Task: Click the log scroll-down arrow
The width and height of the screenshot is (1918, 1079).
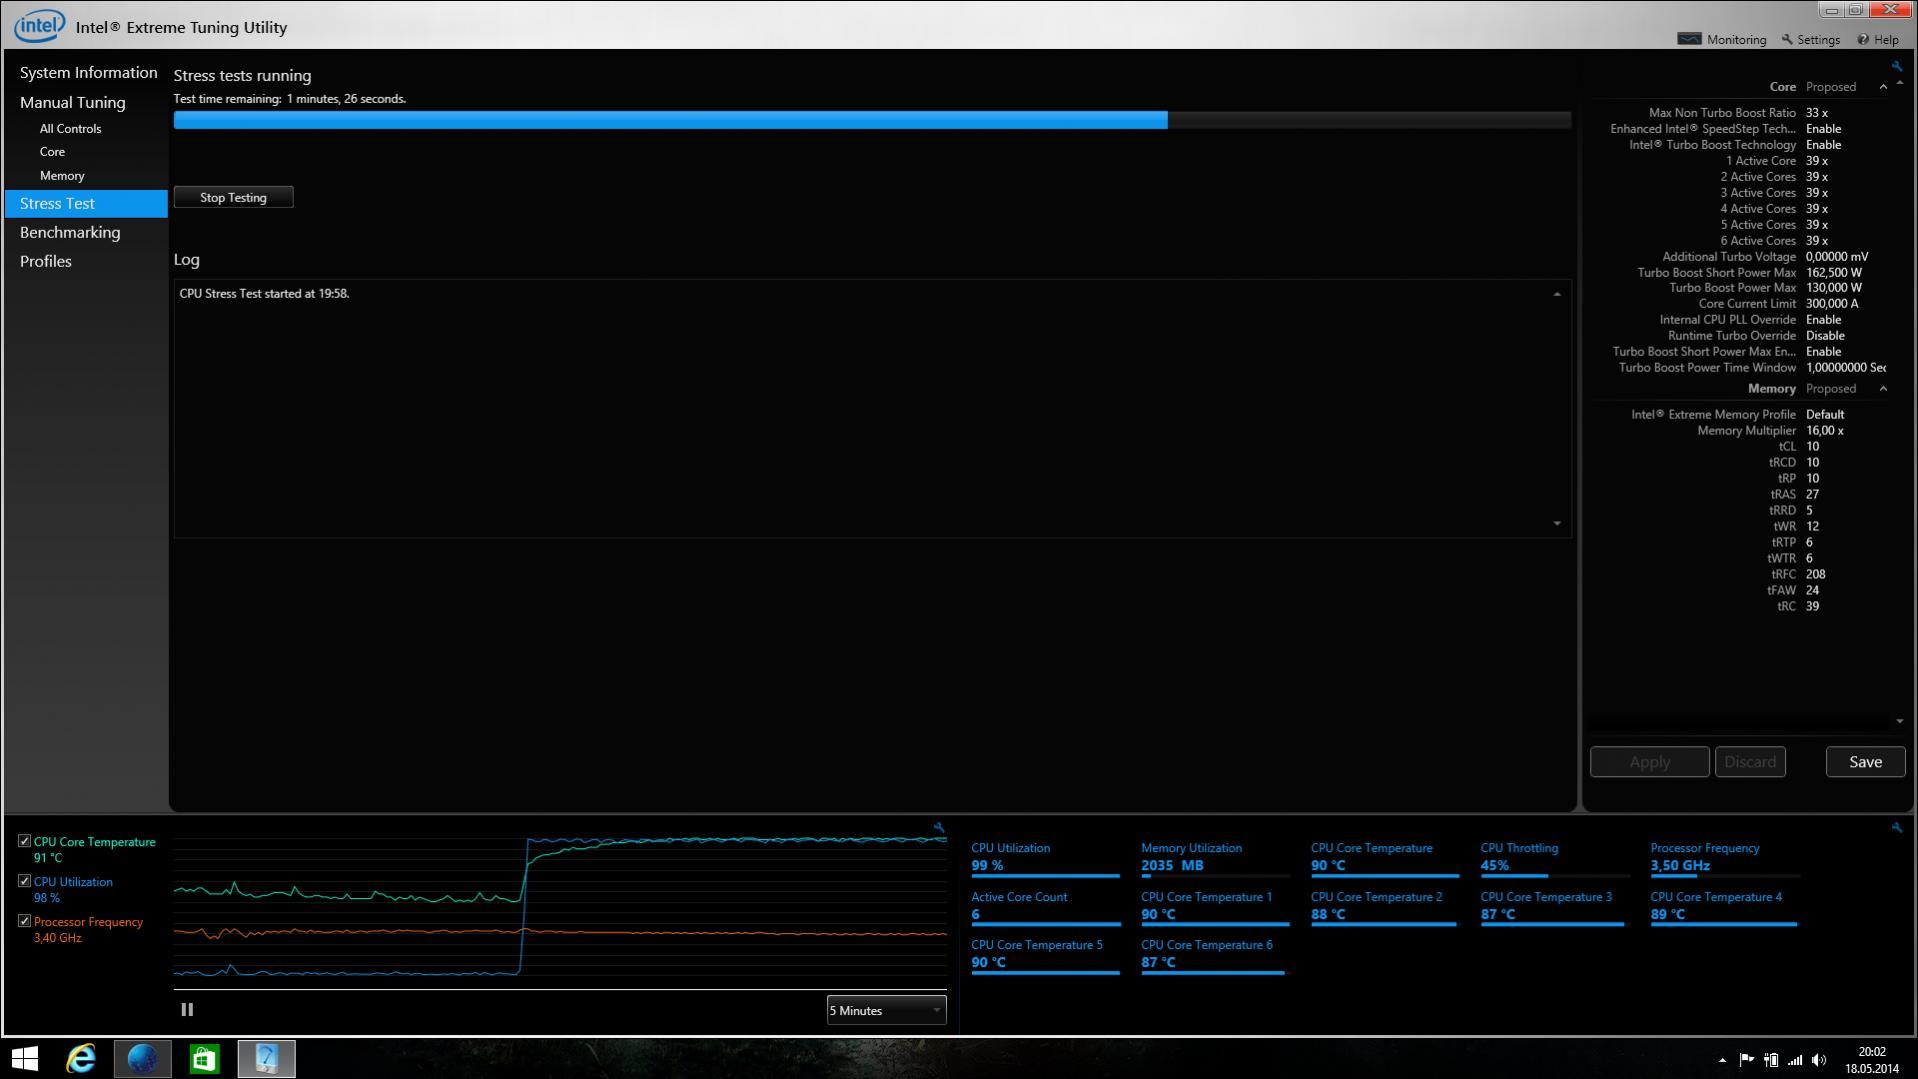Action: pos(1557,524)
